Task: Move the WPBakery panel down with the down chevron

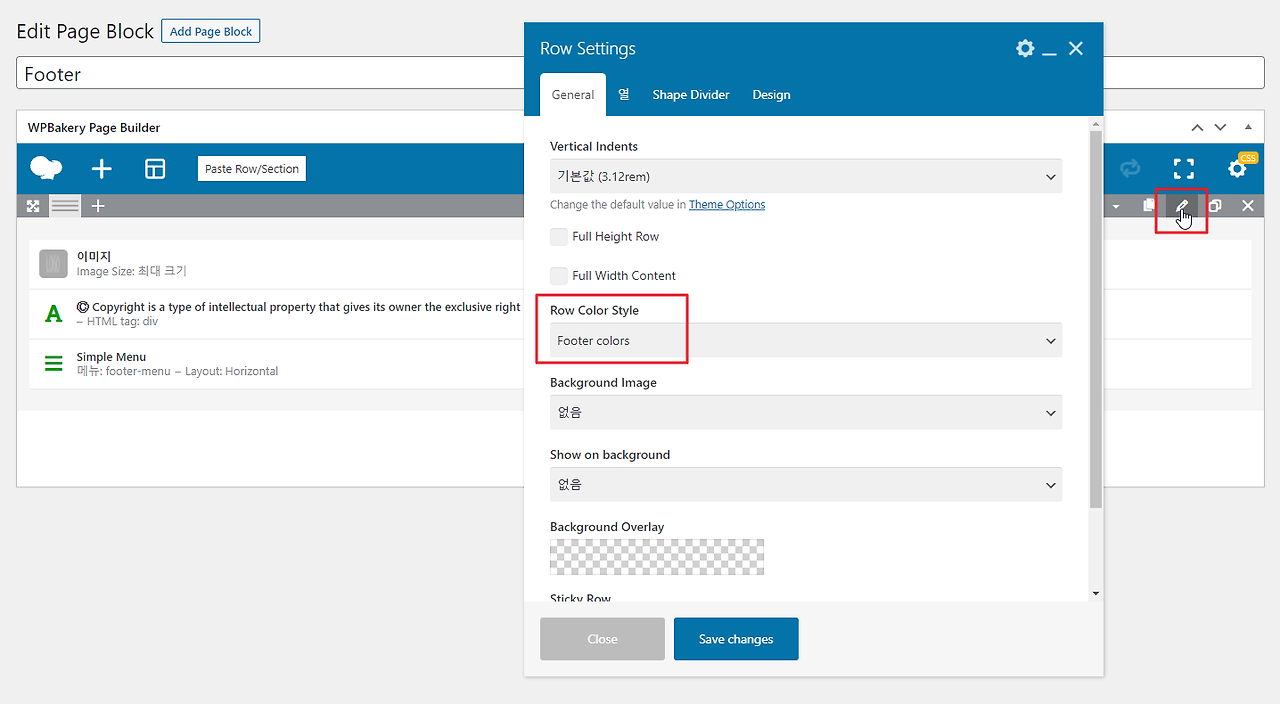Action: click(1220, 127)
